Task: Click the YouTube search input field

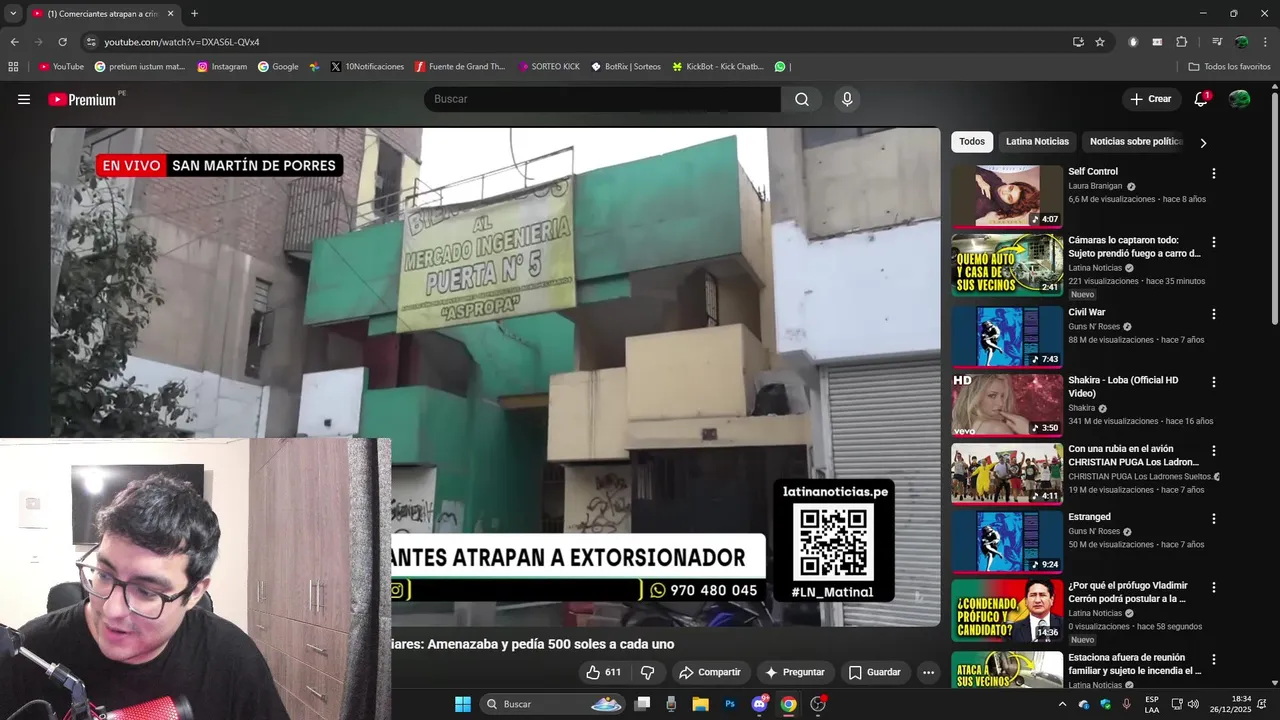Action: coord(603,99)
